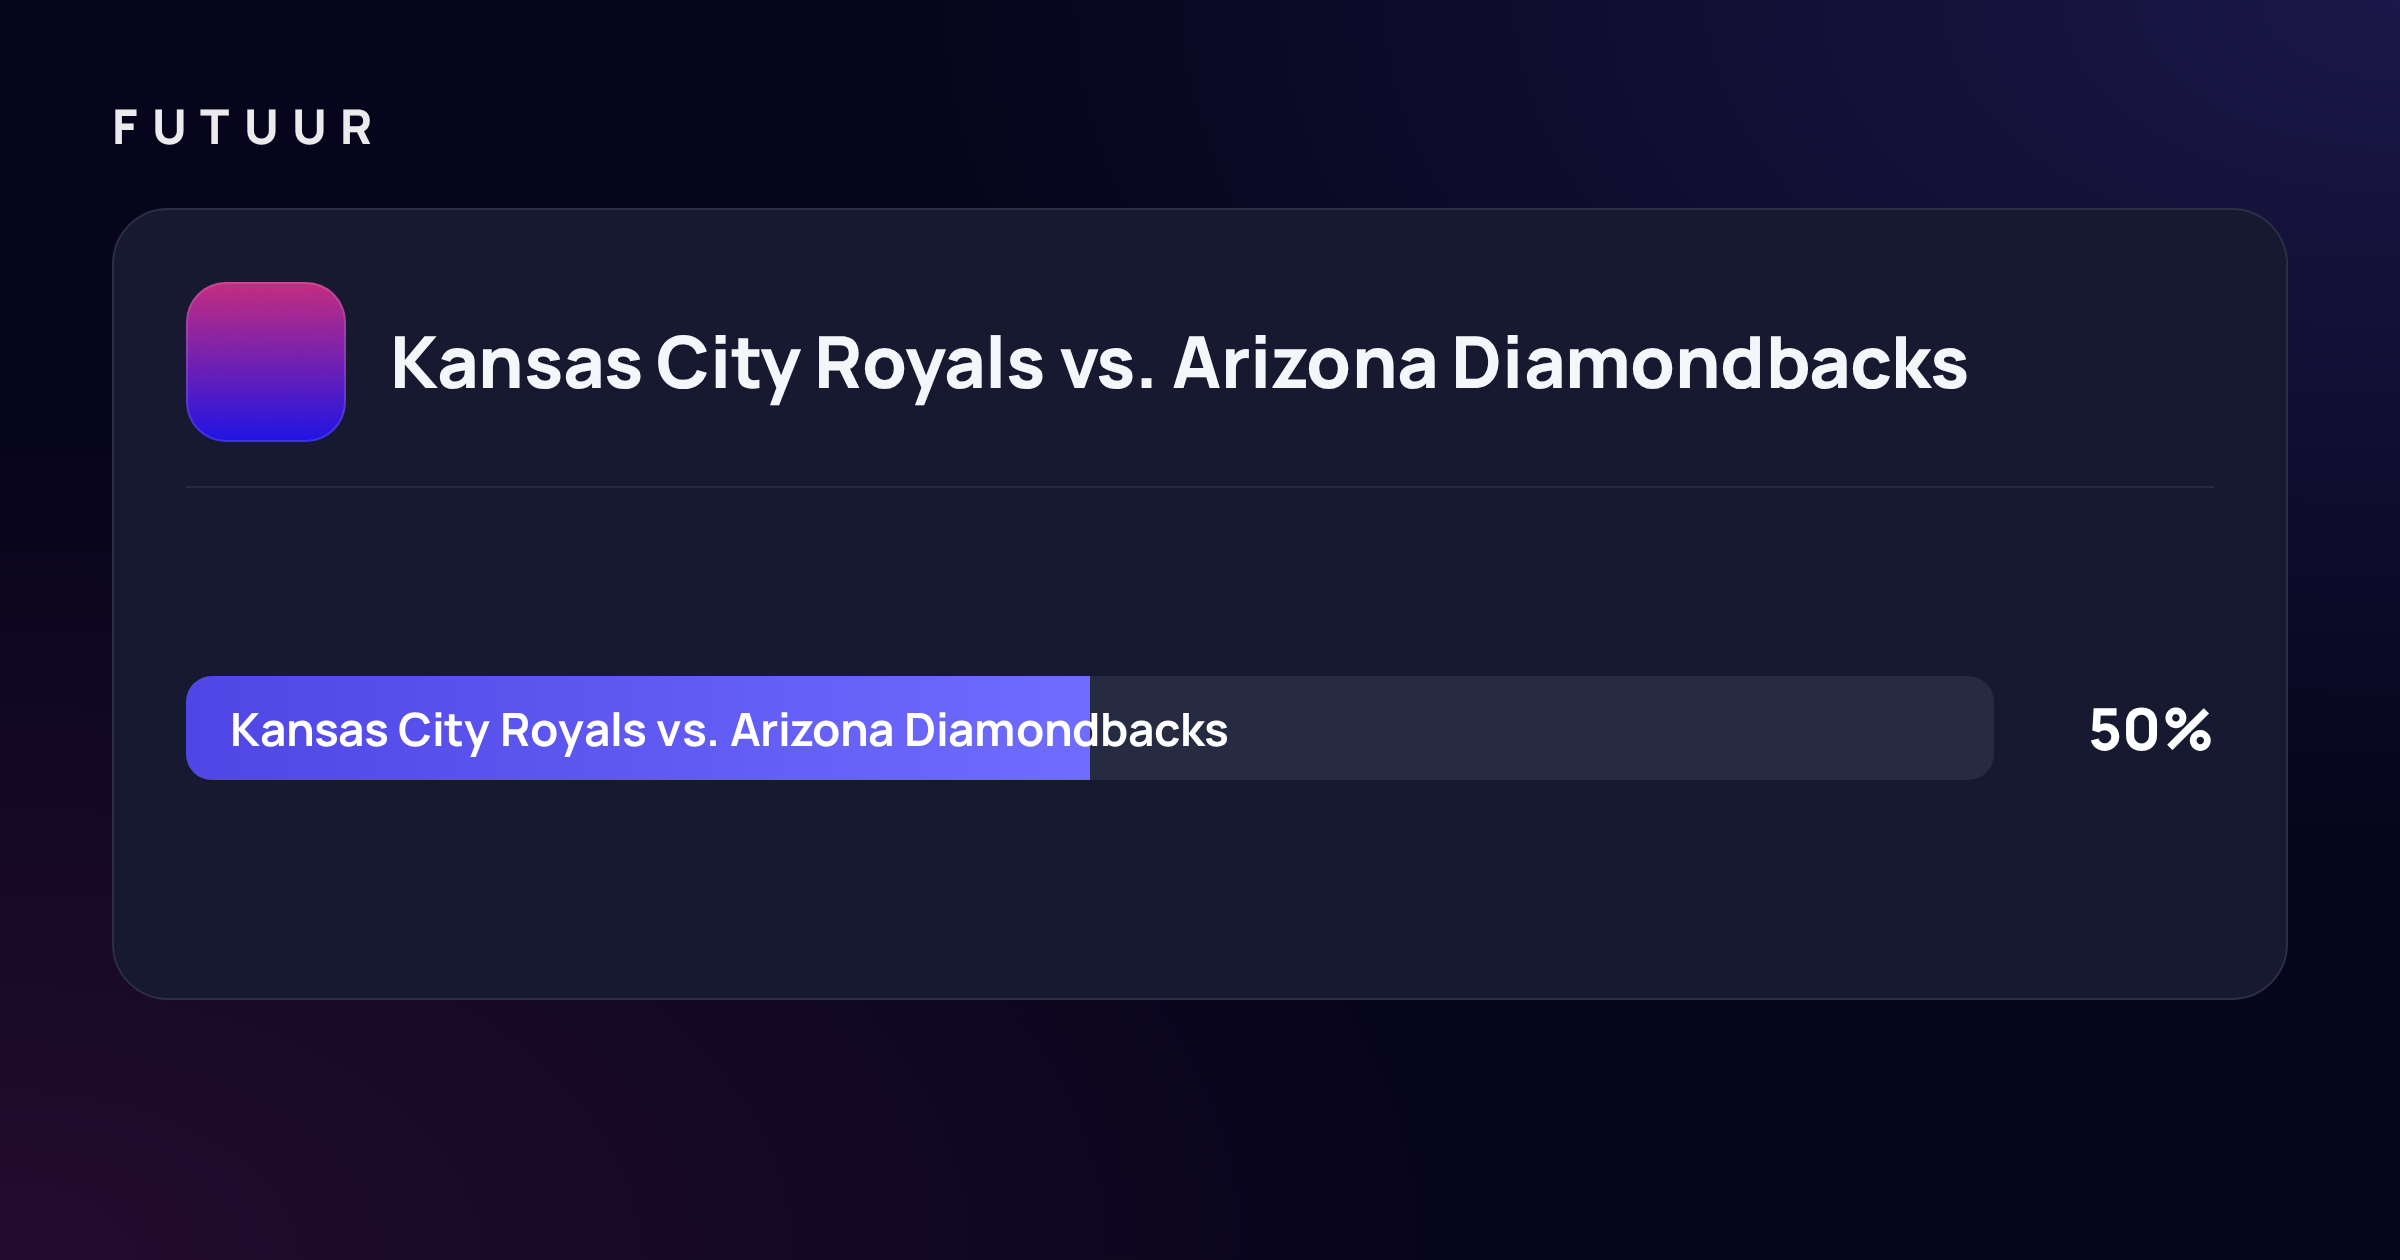This screenshot has height=1260, width=2400.
Task: Click the pink-purple gradient market icon
Action: (x=266, y=362)
